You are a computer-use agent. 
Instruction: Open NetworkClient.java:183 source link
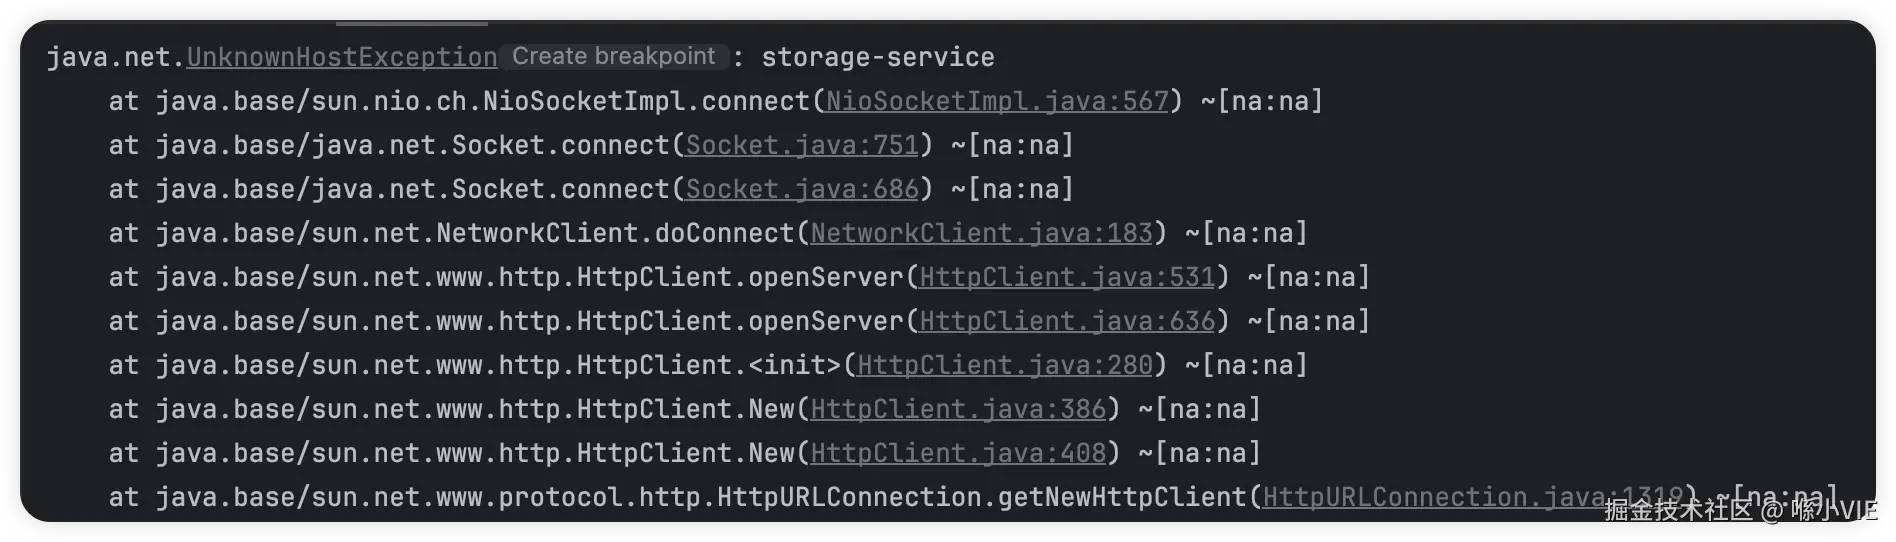tap(981, 233)
